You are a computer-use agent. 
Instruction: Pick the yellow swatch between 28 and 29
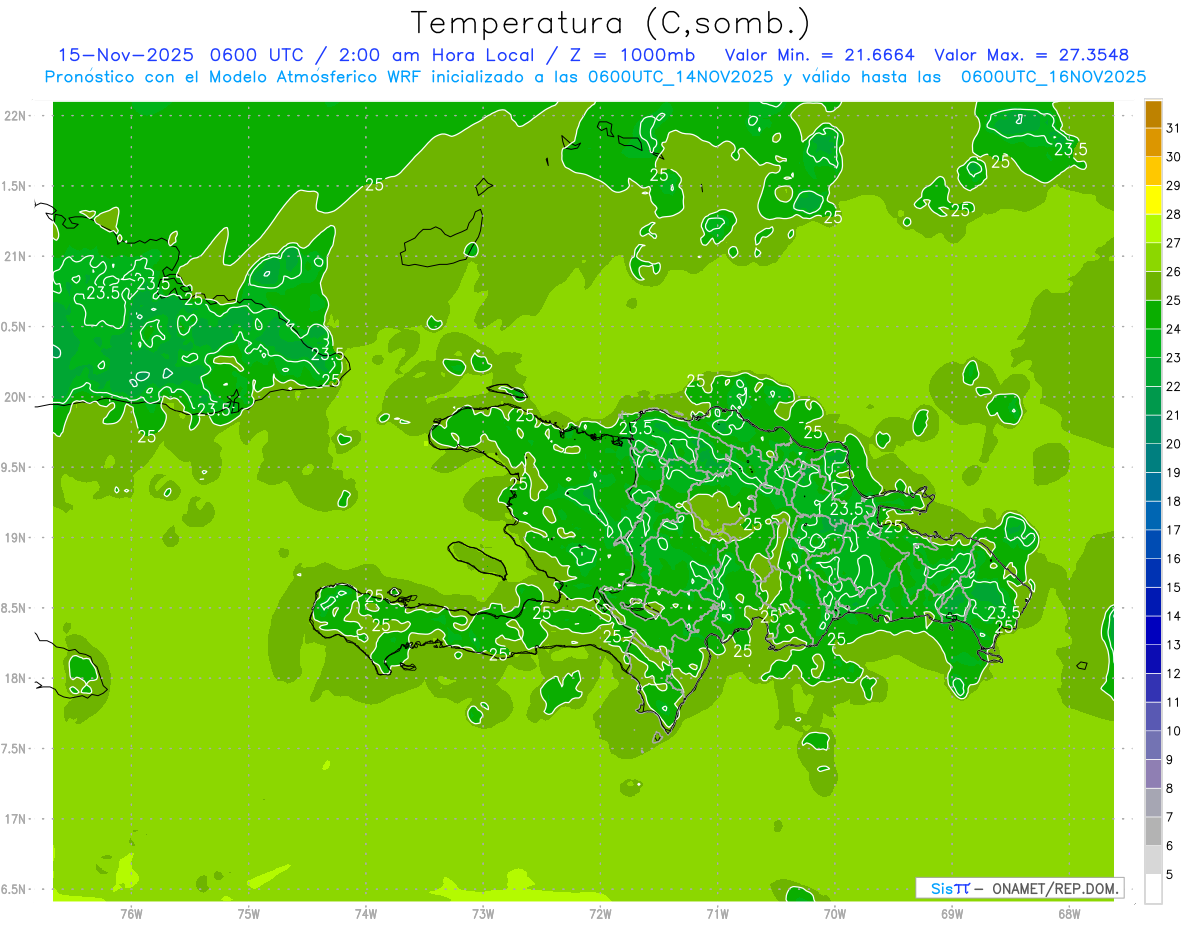tap(1153, 200)
